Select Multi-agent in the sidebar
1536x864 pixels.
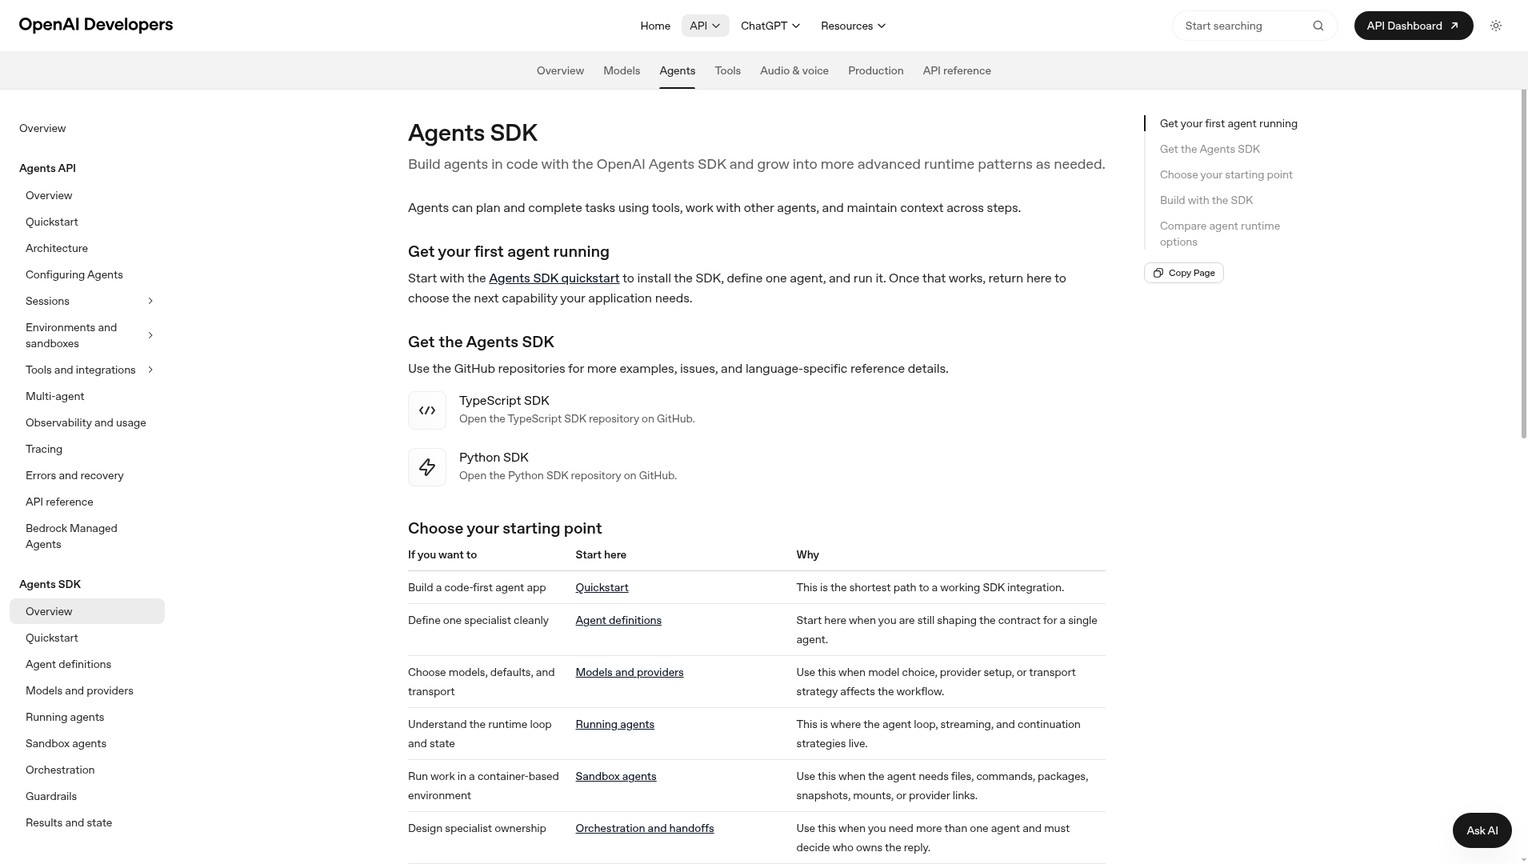pyautogui.click(x=55, y=397)
